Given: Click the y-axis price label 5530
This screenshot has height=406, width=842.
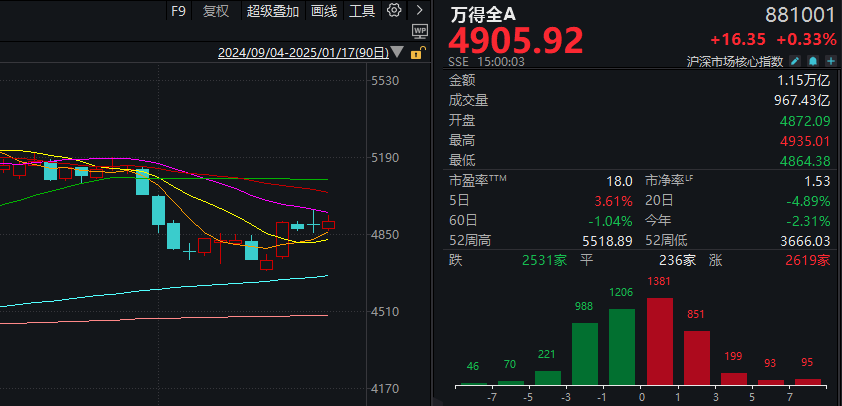Looking at the screenshot, I should click(386, 81).
